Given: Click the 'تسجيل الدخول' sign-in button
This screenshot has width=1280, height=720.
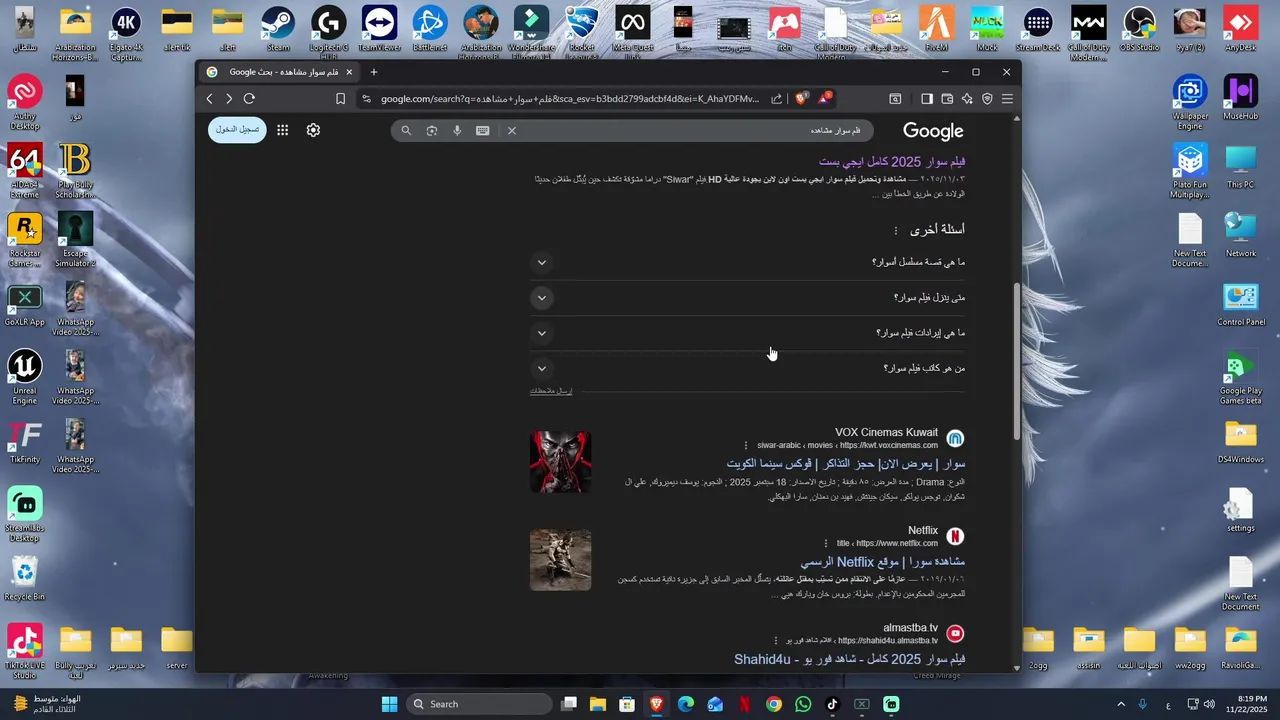Looking at the screenshot, I should (x=238, y=130).
